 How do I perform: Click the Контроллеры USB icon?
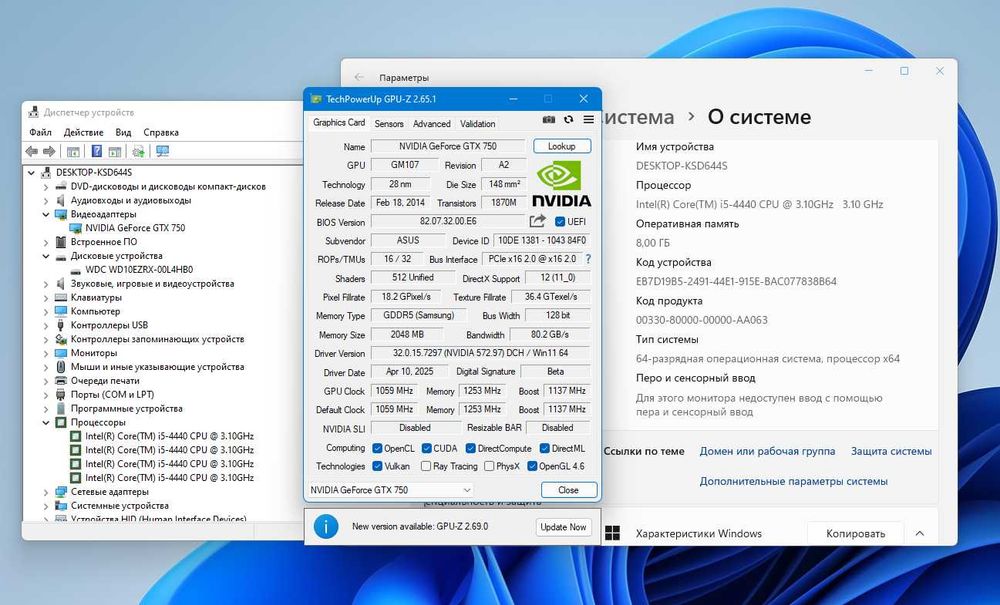coord(61,324)
